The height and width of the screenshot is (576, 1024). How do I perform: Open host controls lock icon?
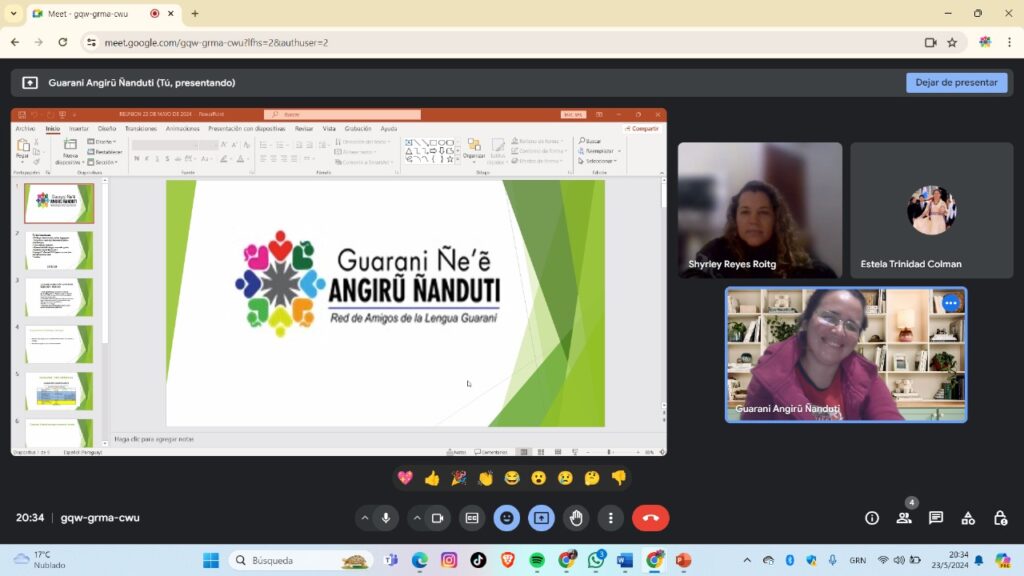[1000, 518]
